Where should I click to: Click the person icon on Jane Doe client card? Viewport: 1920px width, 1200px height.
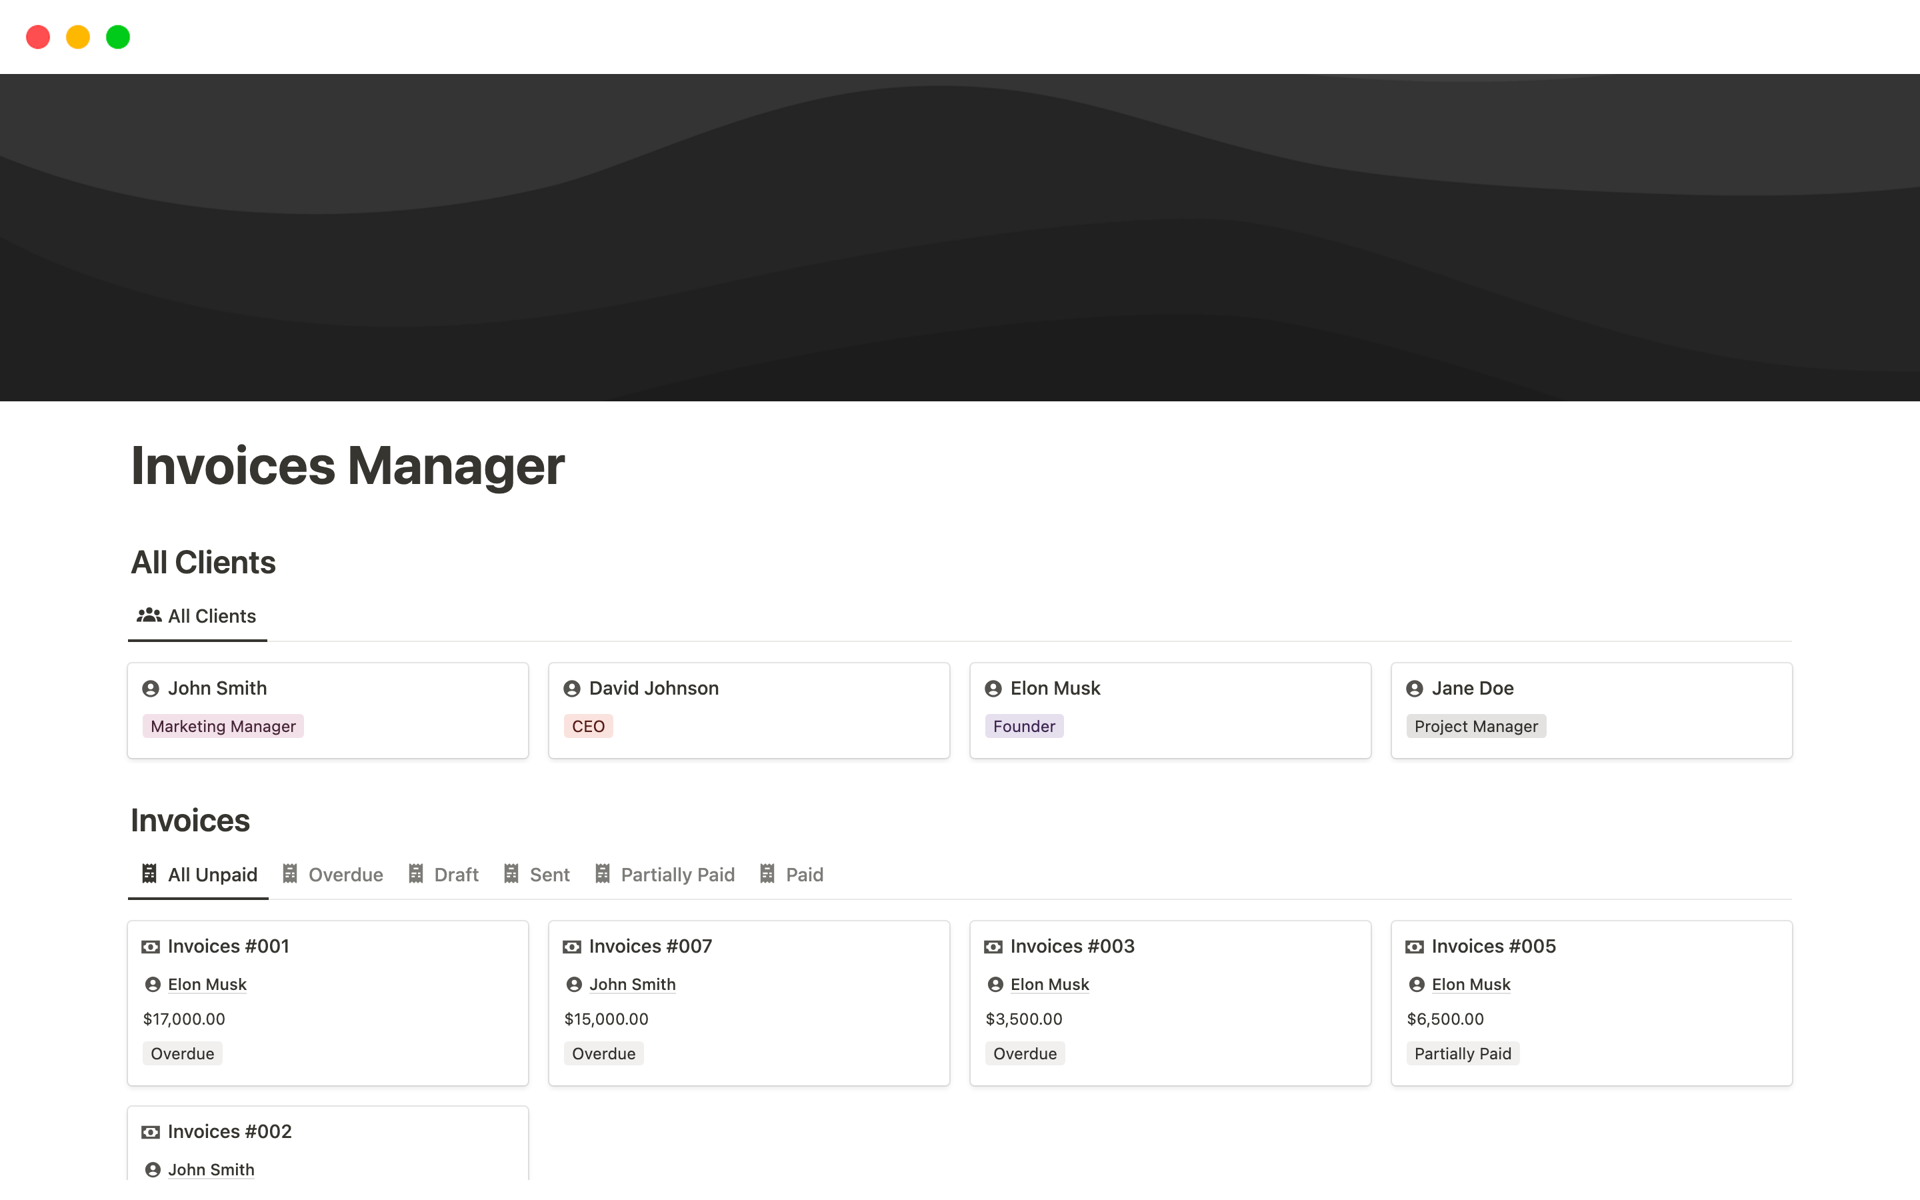click(x=1413, y=688)
